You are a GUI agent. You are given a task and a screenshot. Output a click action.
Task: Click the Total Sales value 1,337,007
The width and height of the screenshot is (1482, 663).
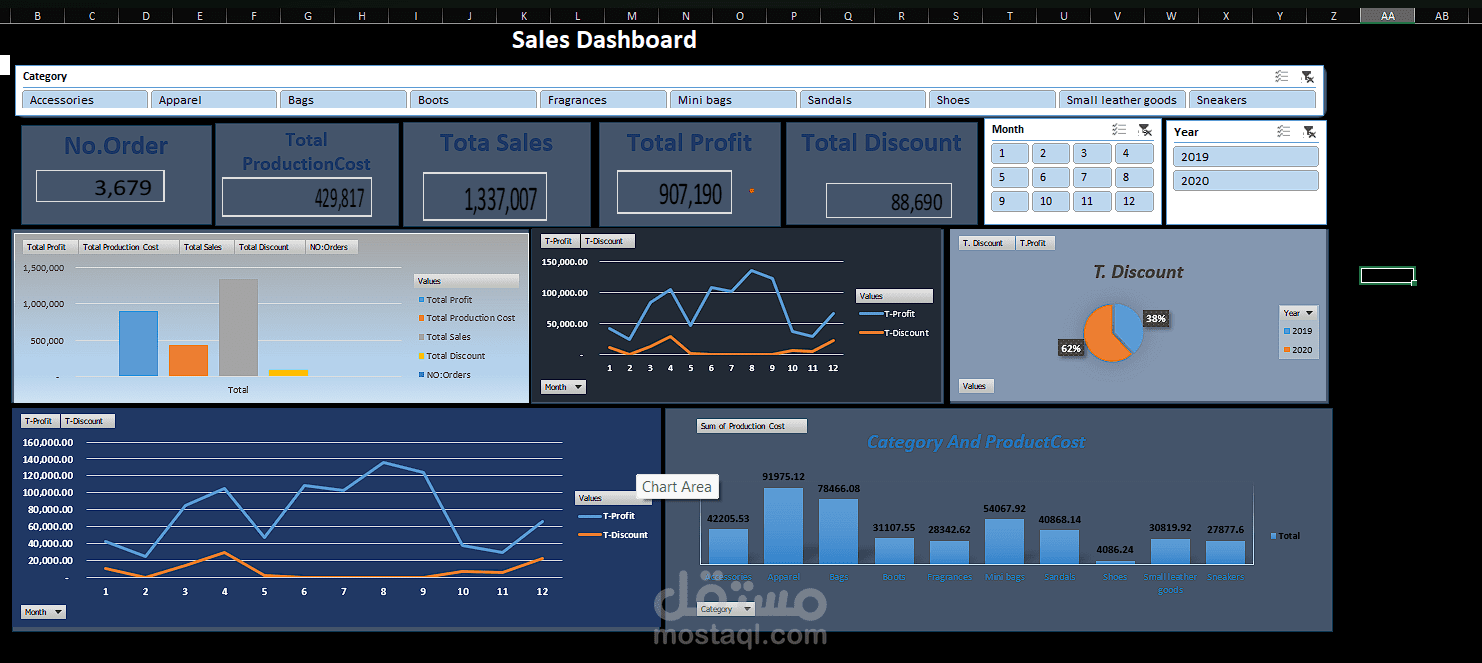click(x=485, y=196)
